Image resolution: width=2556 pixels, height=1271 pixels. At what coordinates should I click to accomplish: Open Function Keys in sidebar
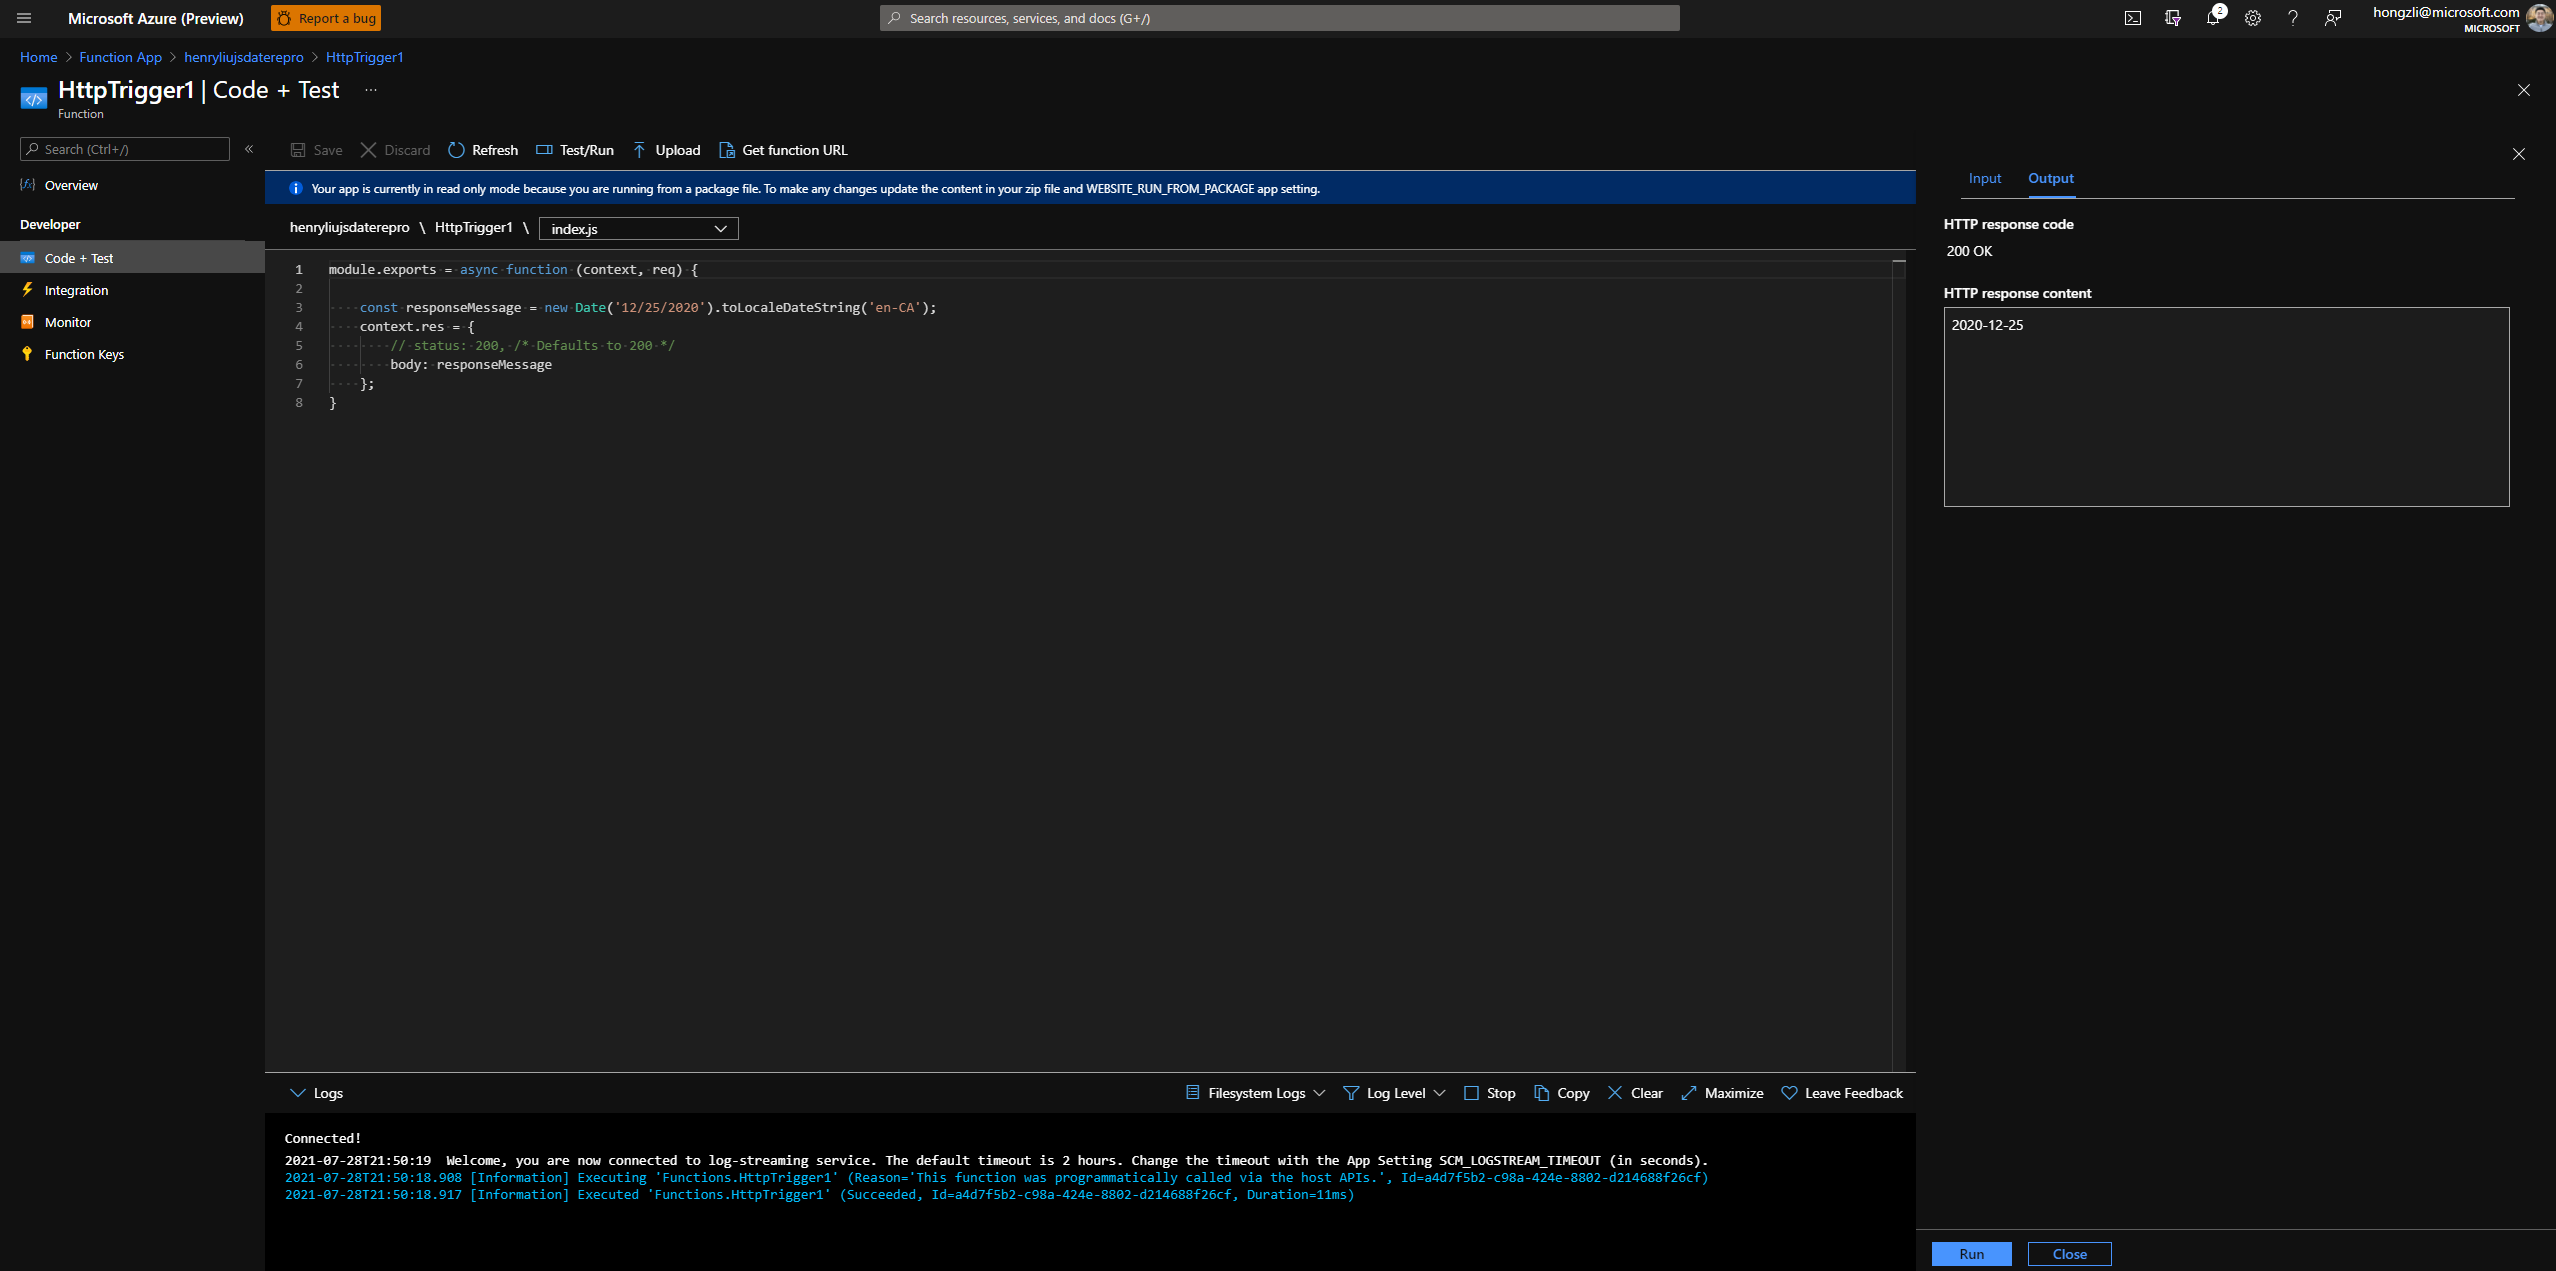[x=84, y=353]
